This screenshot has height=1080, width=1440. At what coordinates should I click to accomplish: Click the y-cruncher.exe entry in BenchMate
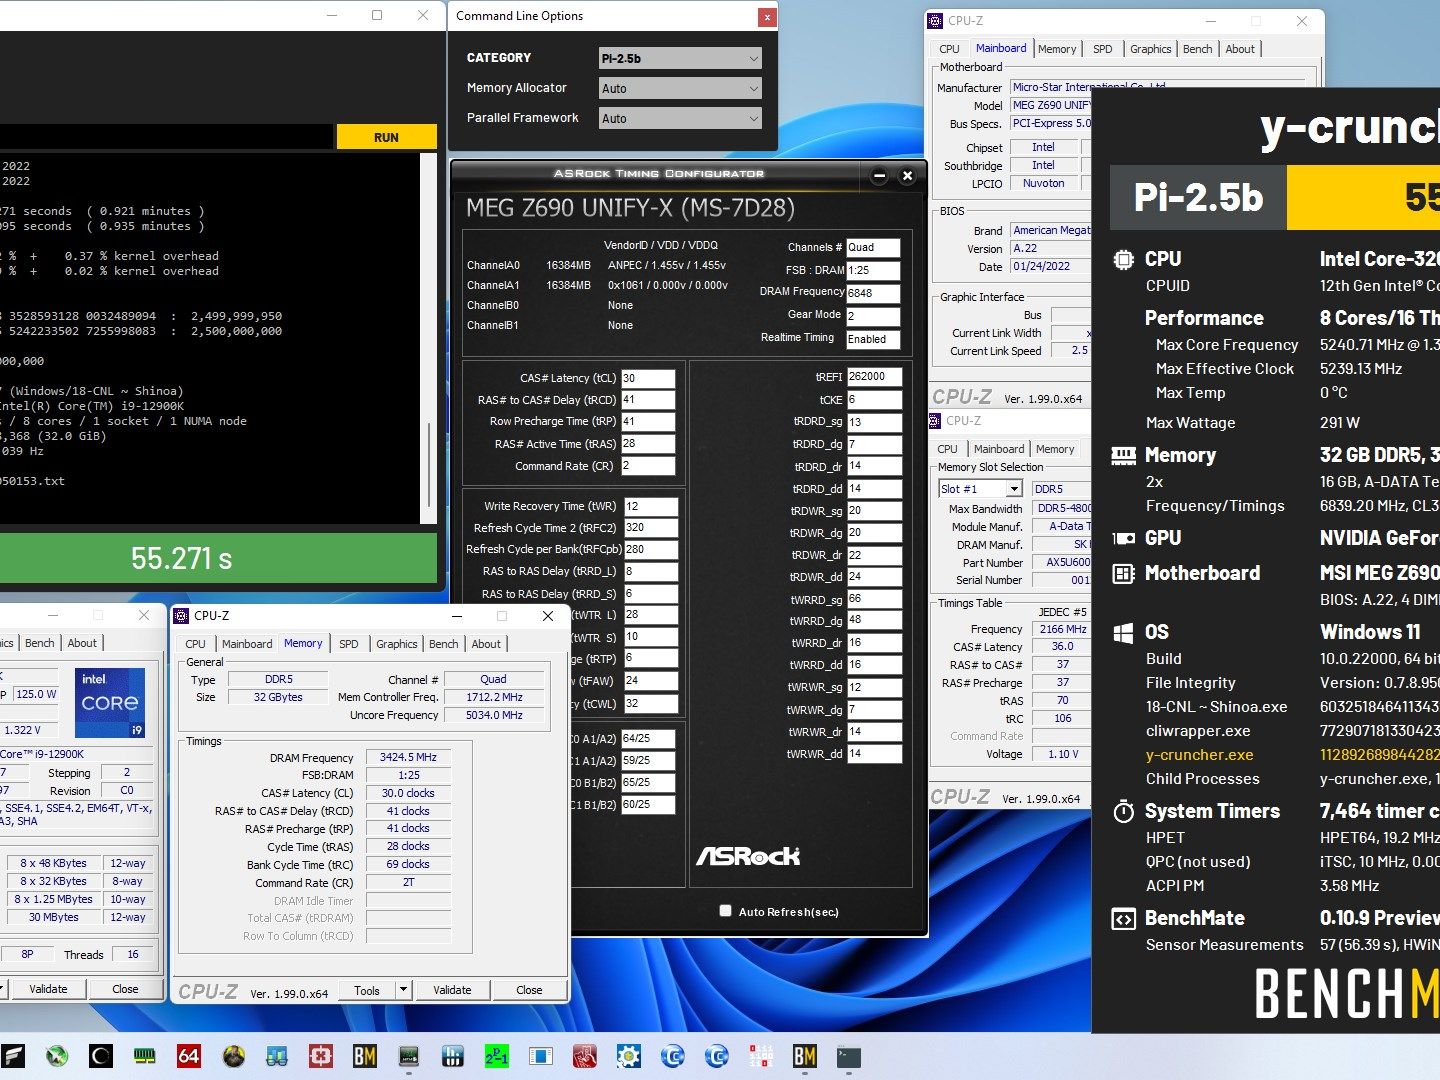[1199, 755]
